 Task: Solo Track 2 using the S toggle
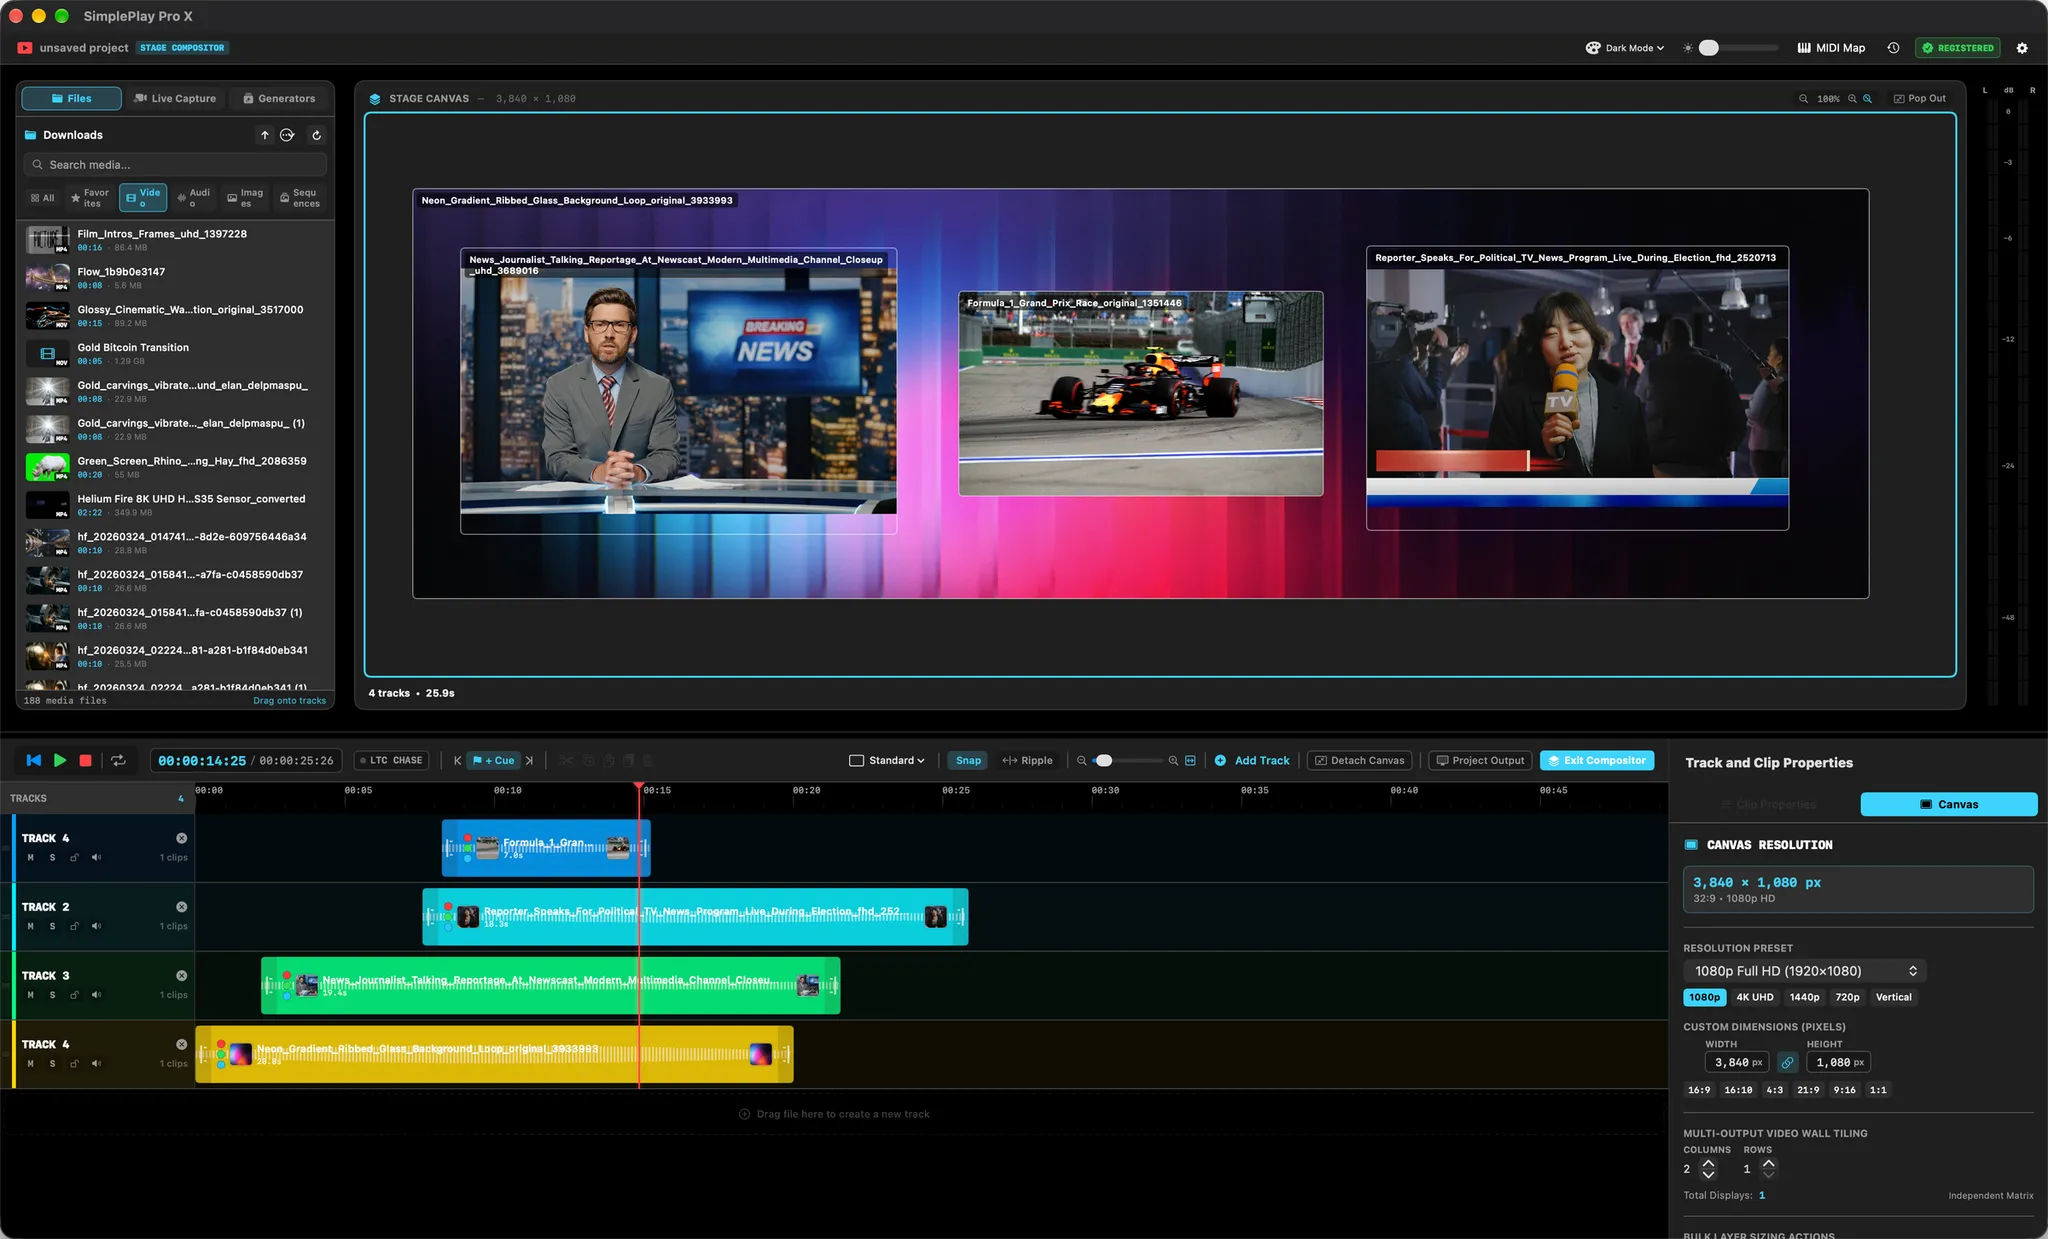(52, 926)
